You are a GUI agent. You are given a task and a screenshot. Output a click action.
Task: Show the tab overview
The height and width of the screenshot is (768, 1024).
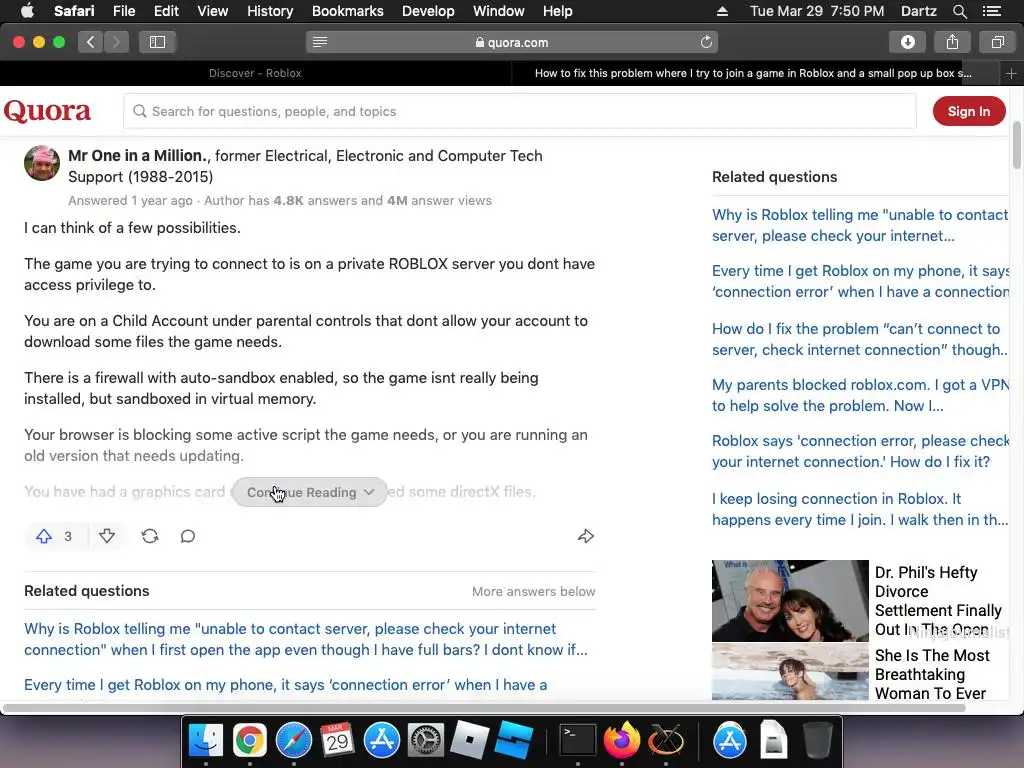997,42
